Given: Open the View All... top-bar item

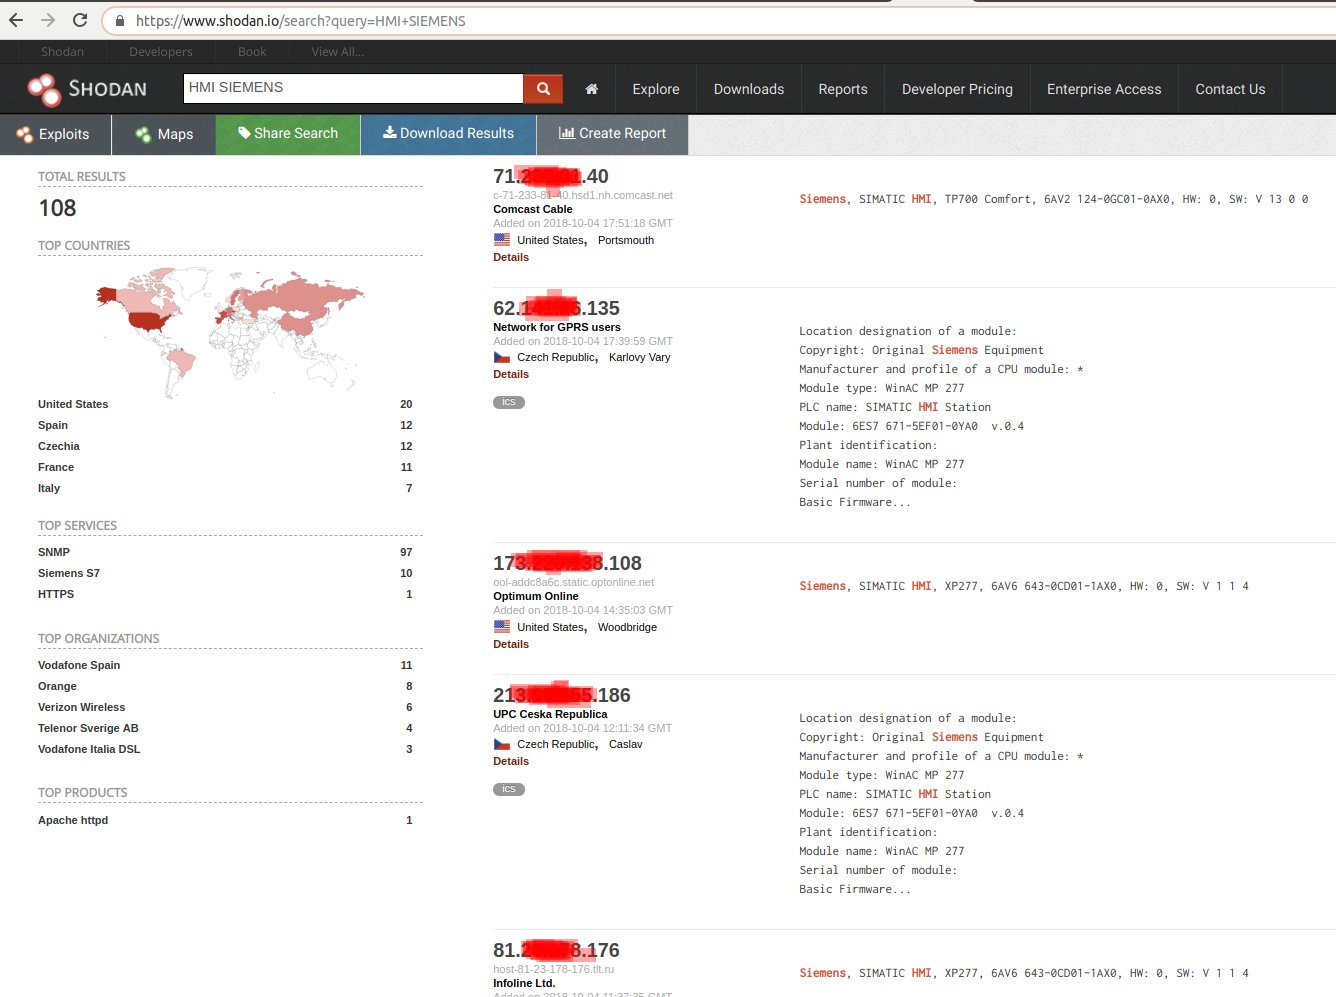Looking at the screenshot, I should coord(338,51).
